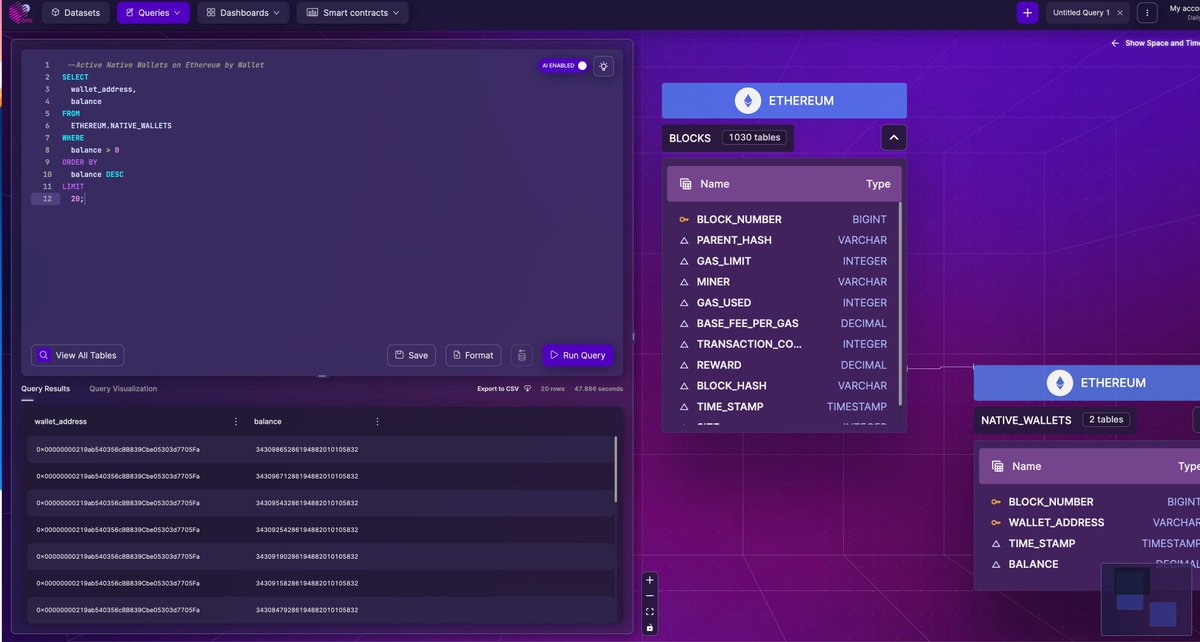Switch to Query Visualization tab

coord(123,389)
